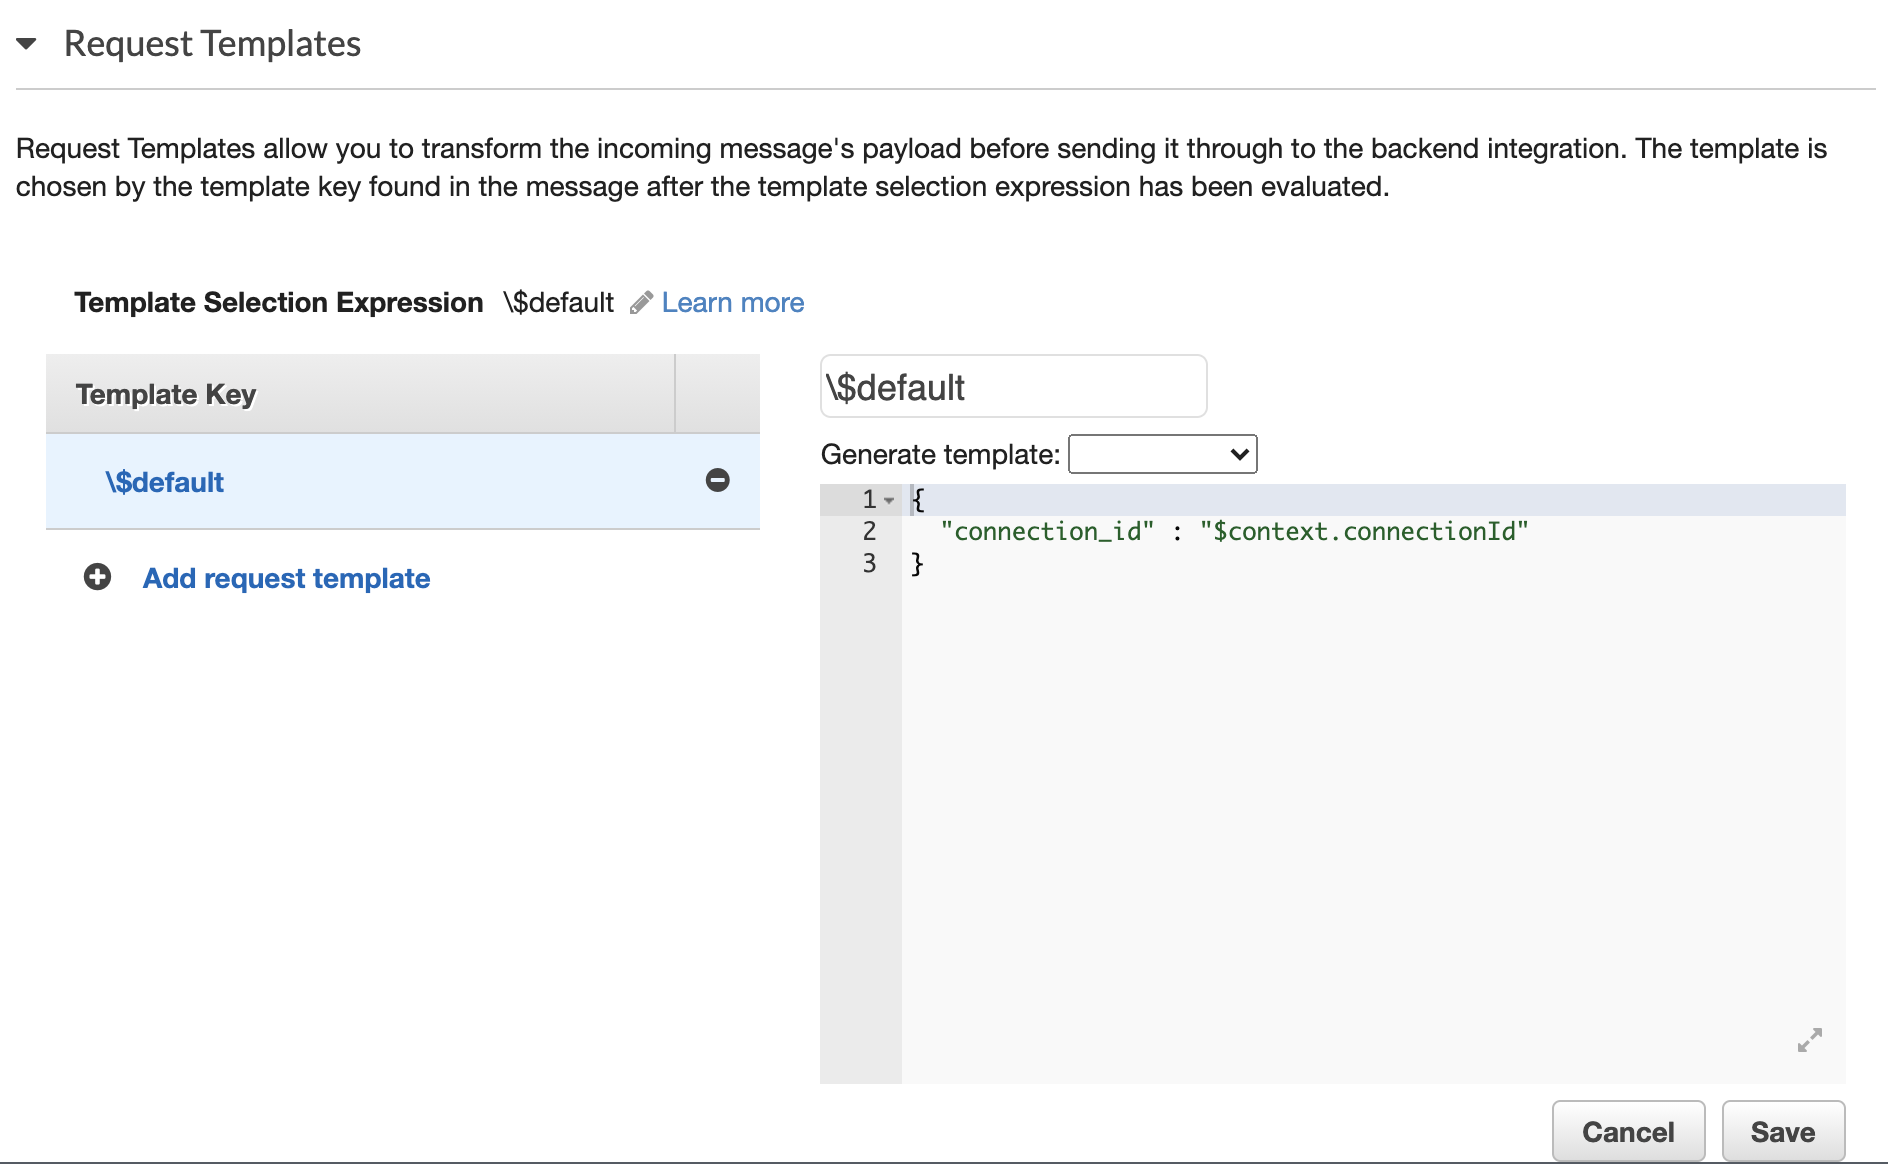Screen dimensions: 1888x1164
Task: Edit the template selection expression pencil icon
Action: [641, 302]
